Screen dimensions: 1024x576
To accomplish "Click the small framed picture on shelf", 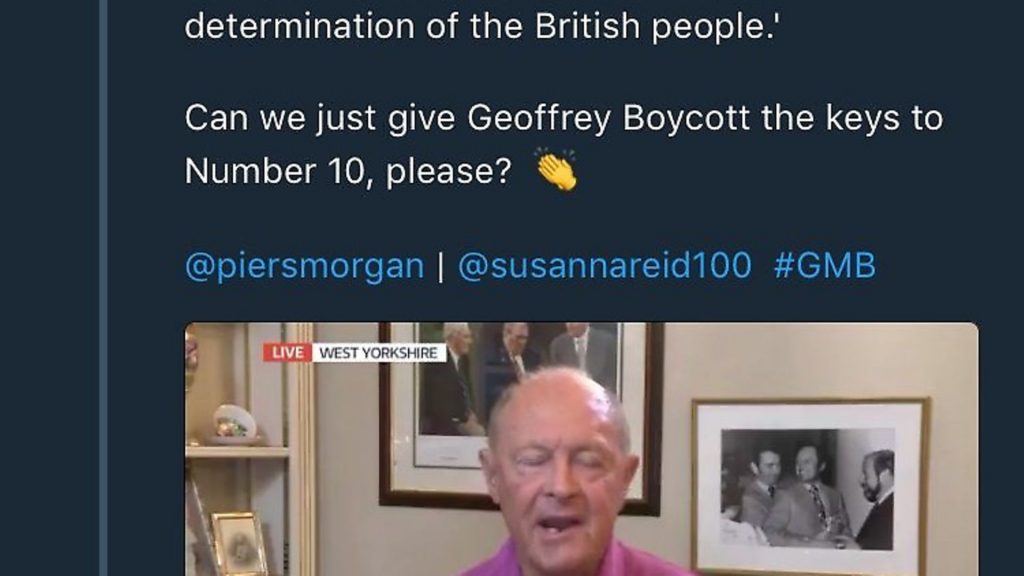I will [x=239, y=543].
